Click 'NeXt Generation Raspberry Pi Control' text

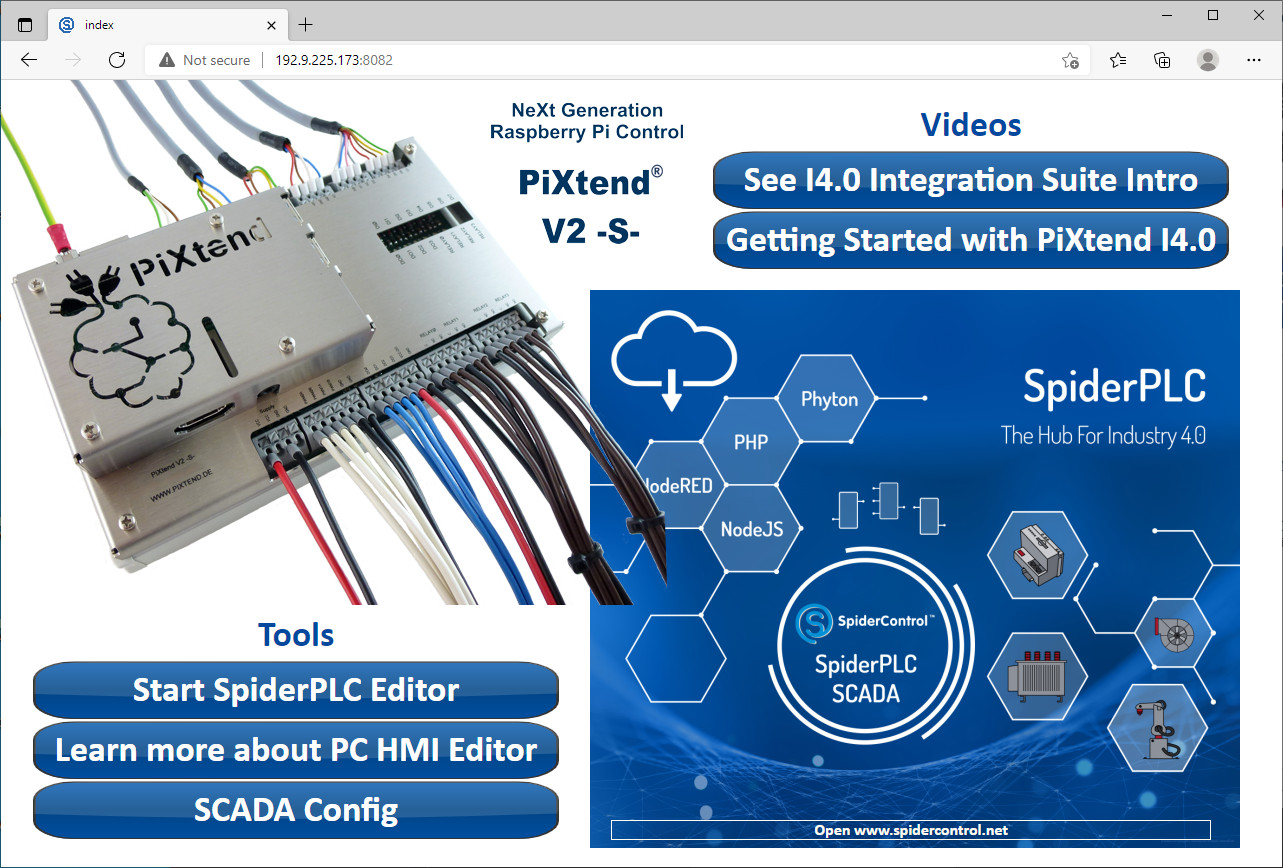pos(587,121)
